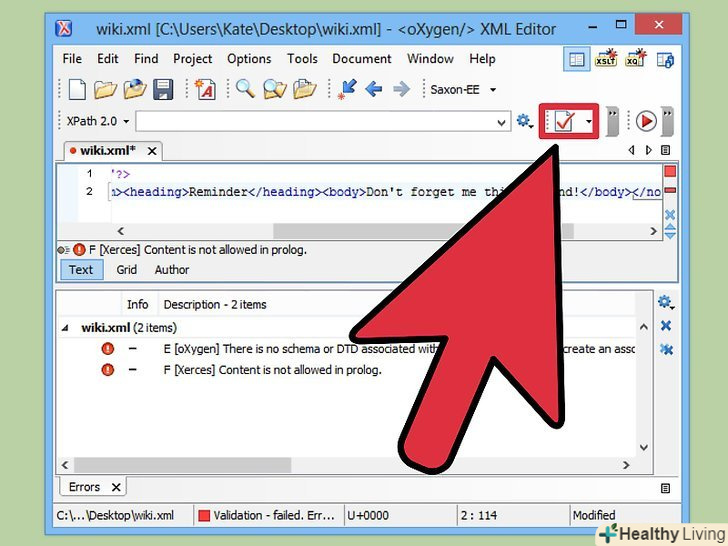The width and height of the screenshot is (728, 546).
Task: Close the wiki.xml editor tab
Action: pyautogui.click(x=152, y=151)
